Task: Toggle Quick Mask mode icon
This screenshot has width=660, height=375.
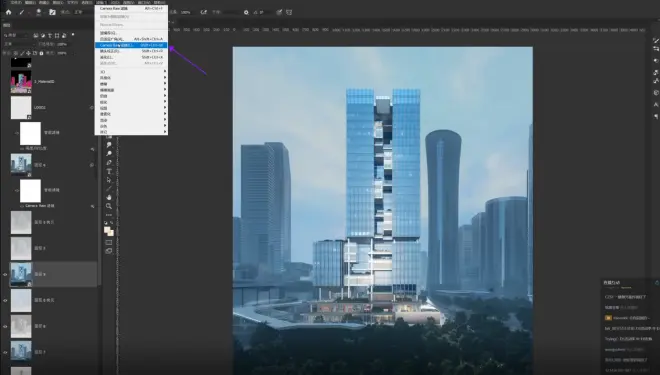Action: coord(109,242)
